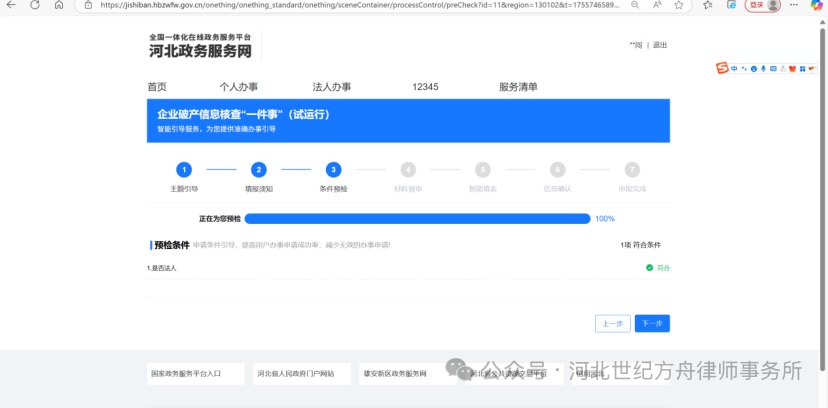Click the 100% progress value
This screenshot has height=408, width=828.
pos(605,219)
